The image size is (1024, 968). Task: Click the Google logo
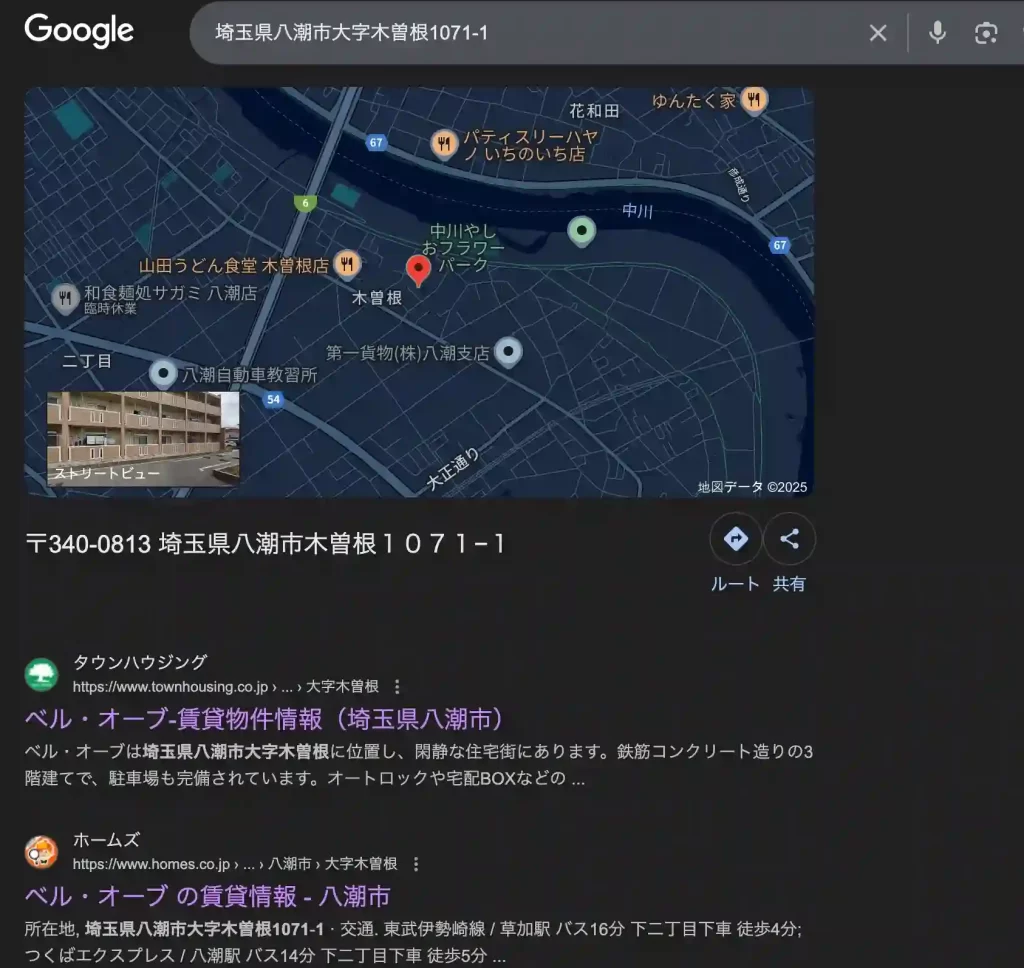coord(78,31)
